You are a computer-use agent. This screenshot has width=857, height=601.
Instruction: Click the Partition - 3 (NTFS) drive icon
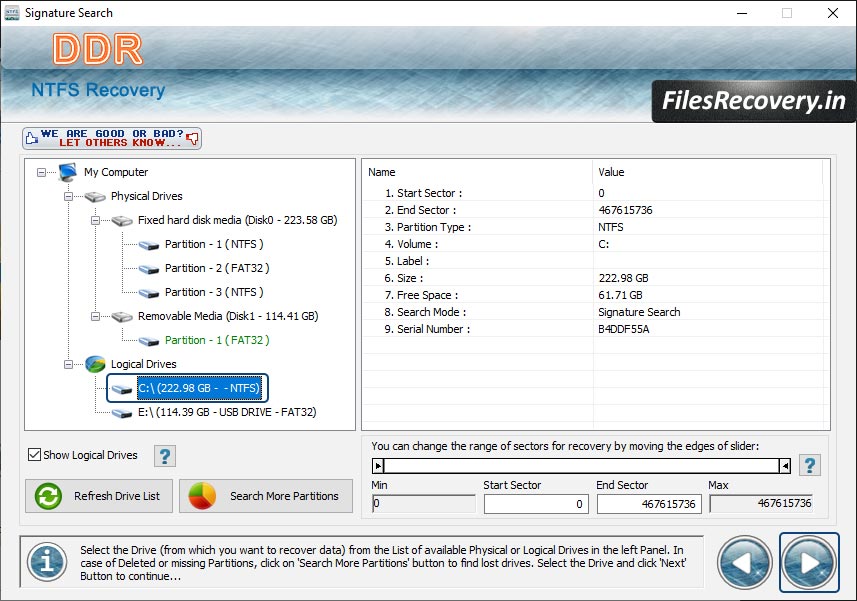[149, 293]
